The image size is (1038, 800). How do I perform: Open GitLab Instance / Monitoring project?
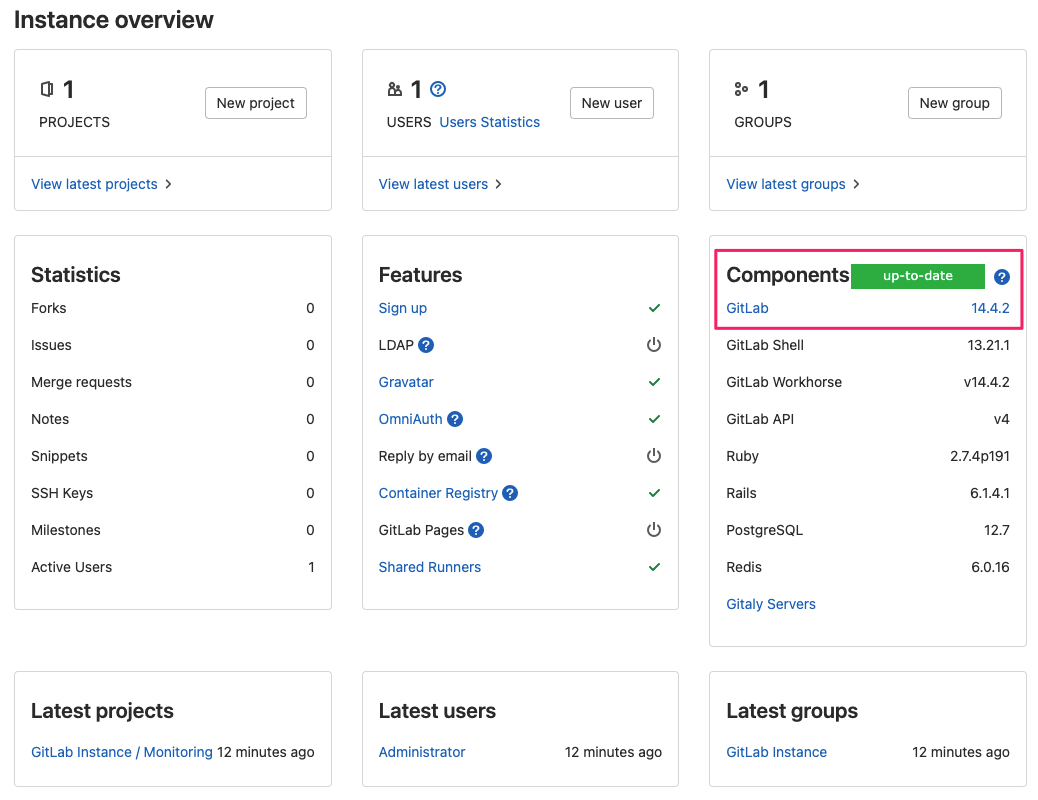point(122,752)
